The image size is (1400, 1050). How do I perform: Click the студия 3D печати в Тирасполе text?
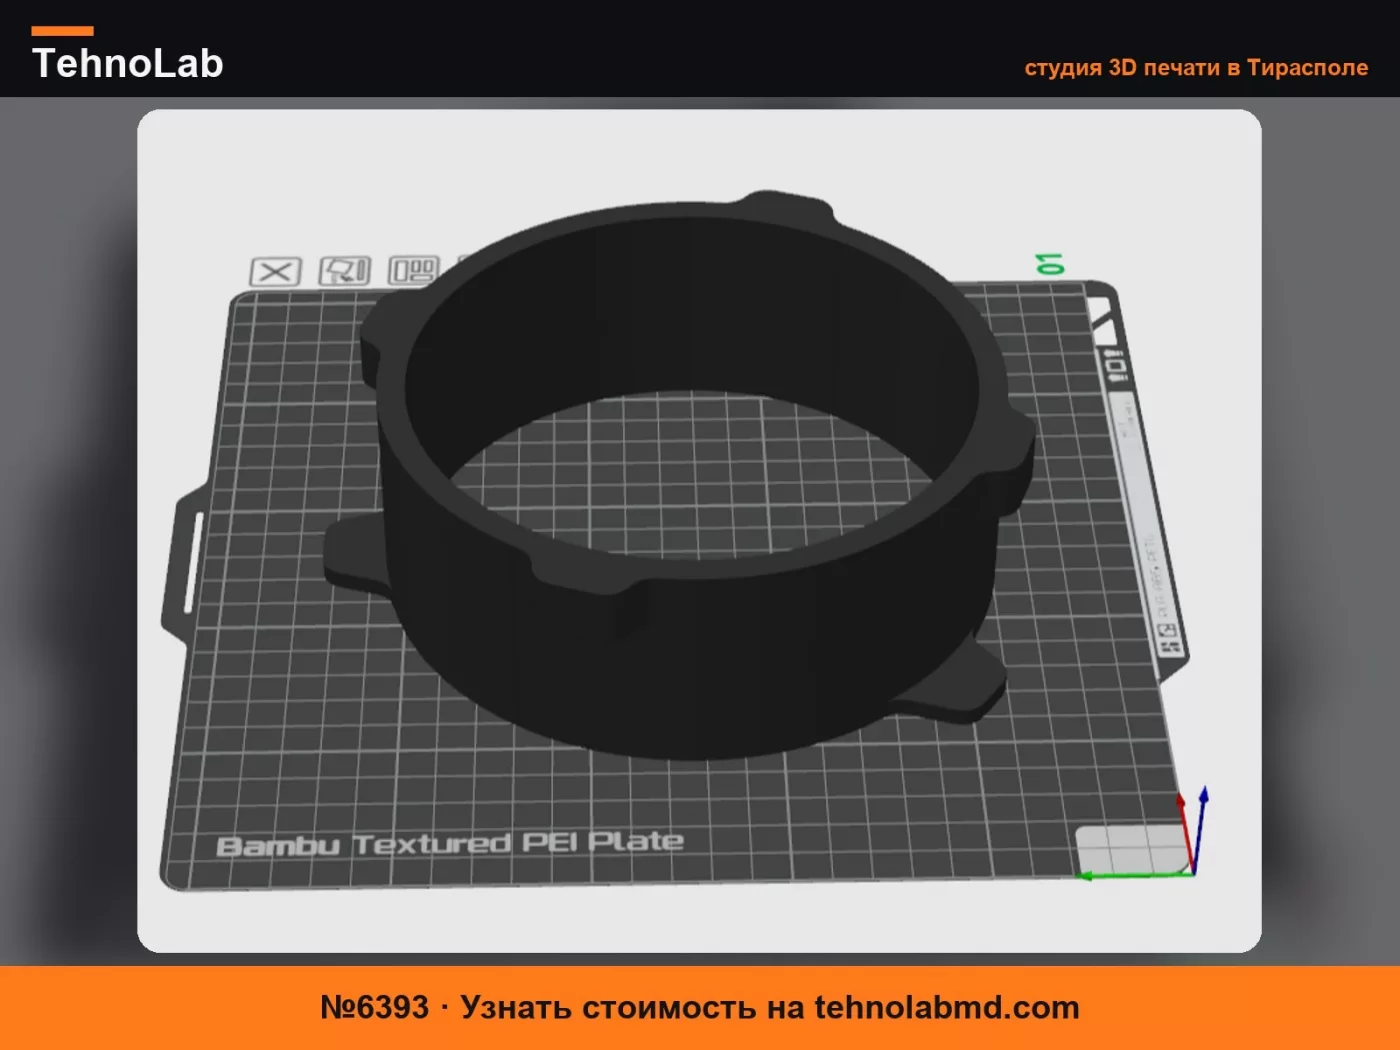pos(1196,67)
